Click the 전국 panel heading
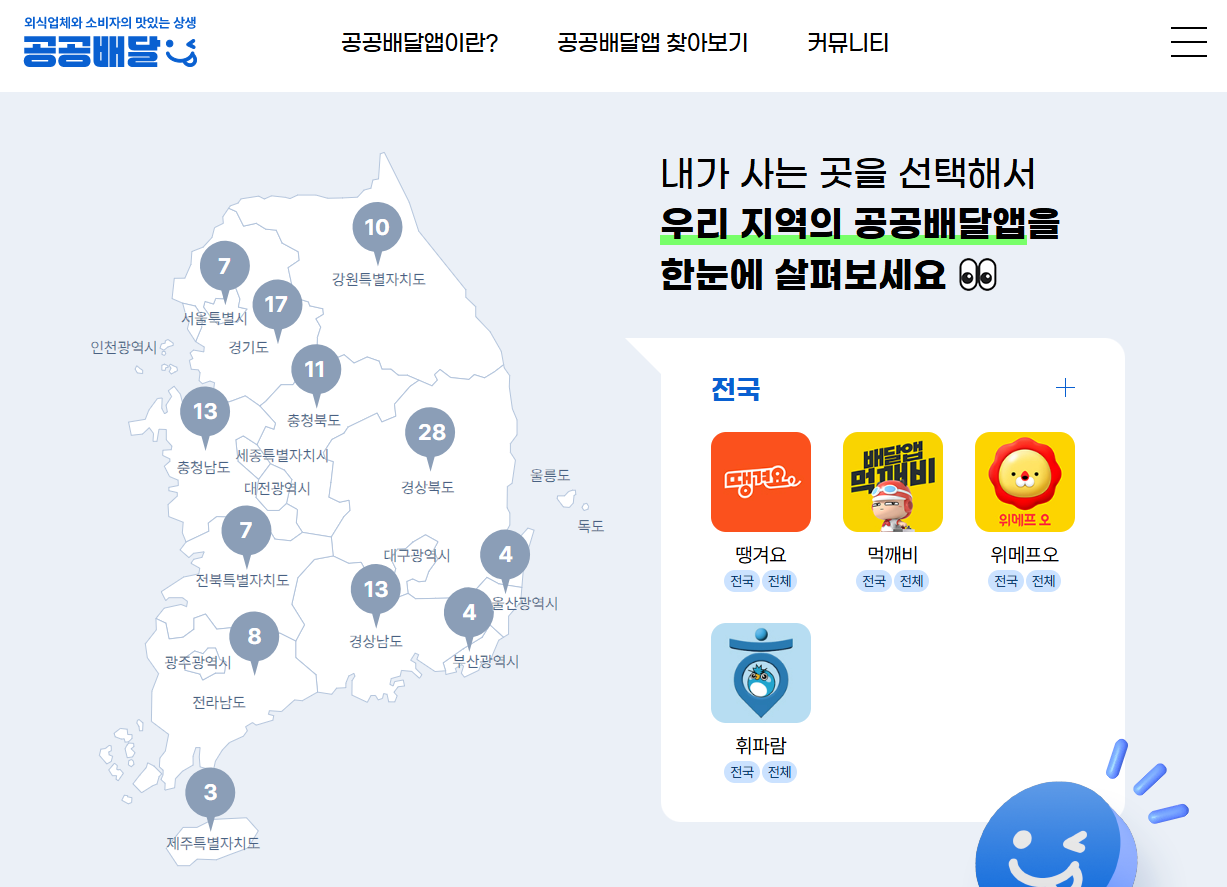The width and height of the screenshot is (1227, 887). coord(735,389)
